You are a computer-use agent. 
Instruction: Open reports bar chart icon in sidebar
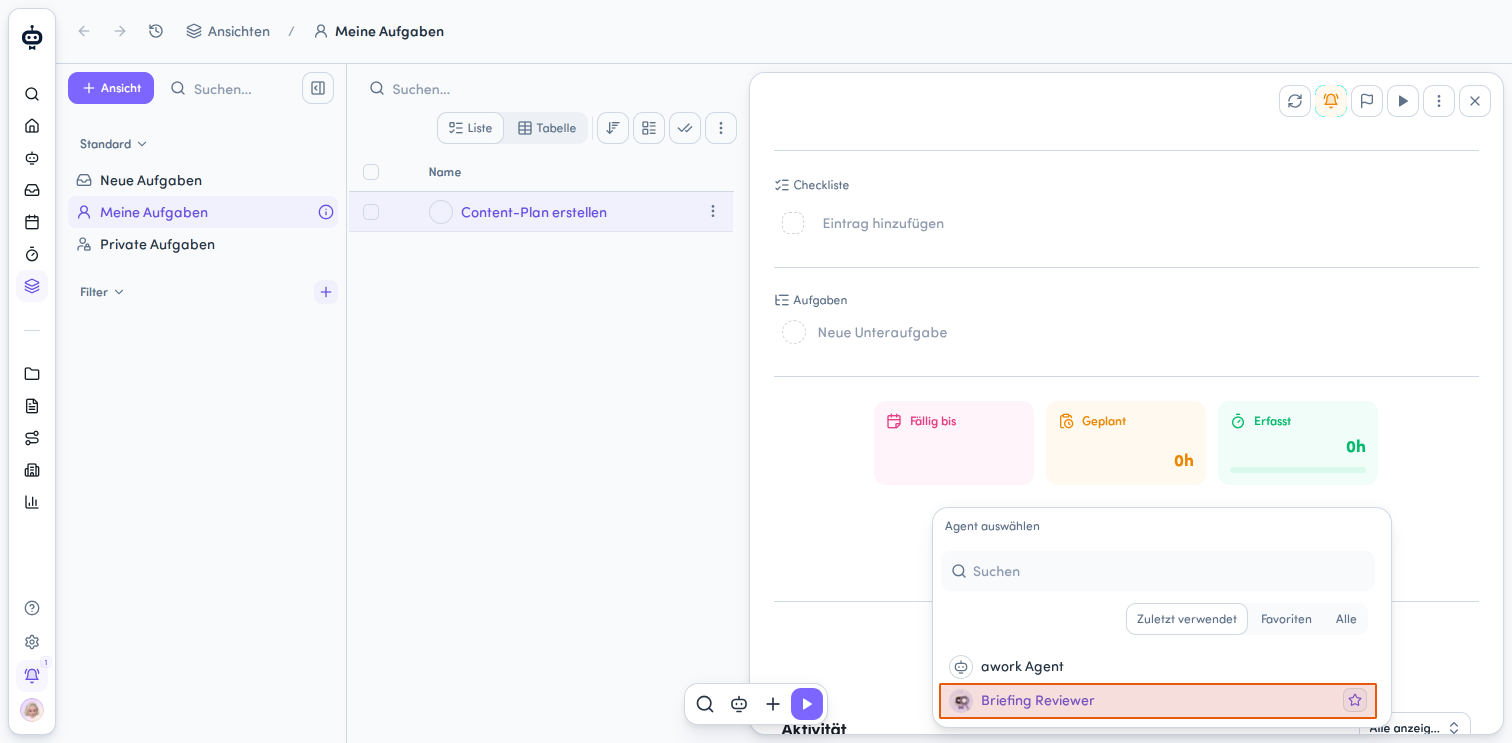(x=32, y=502)
